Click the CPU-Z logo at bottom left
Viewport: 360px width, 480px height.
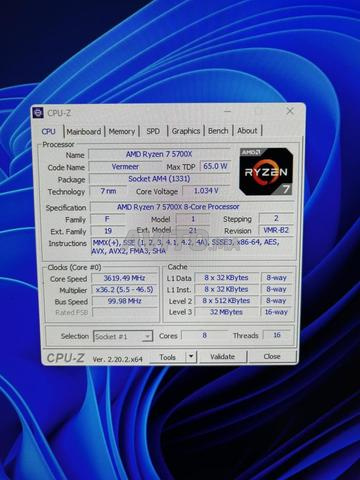(65, 358)
